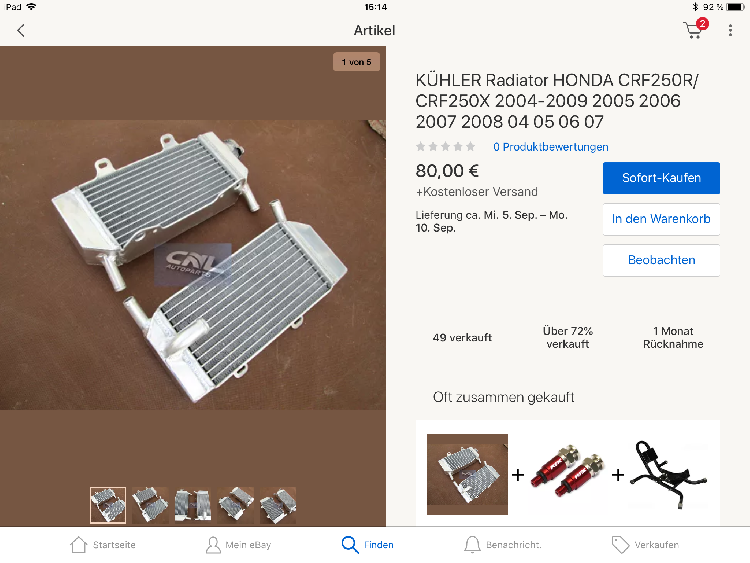Open the three-dot overflow menu
The image size is (750, 563).
(x=730, y=31)
